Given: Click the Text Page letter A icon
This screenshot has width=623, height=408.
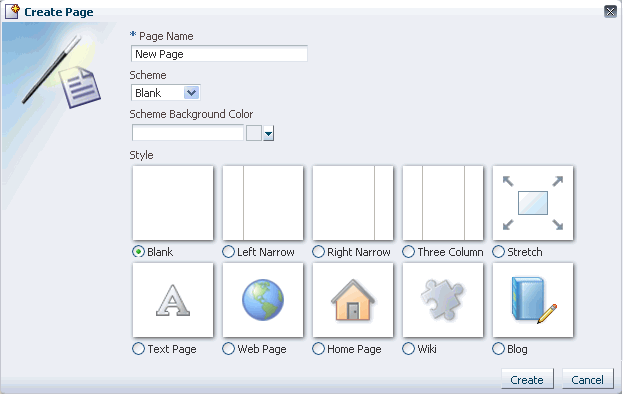Looking at the screenshot, I should [x=172, y=300].
